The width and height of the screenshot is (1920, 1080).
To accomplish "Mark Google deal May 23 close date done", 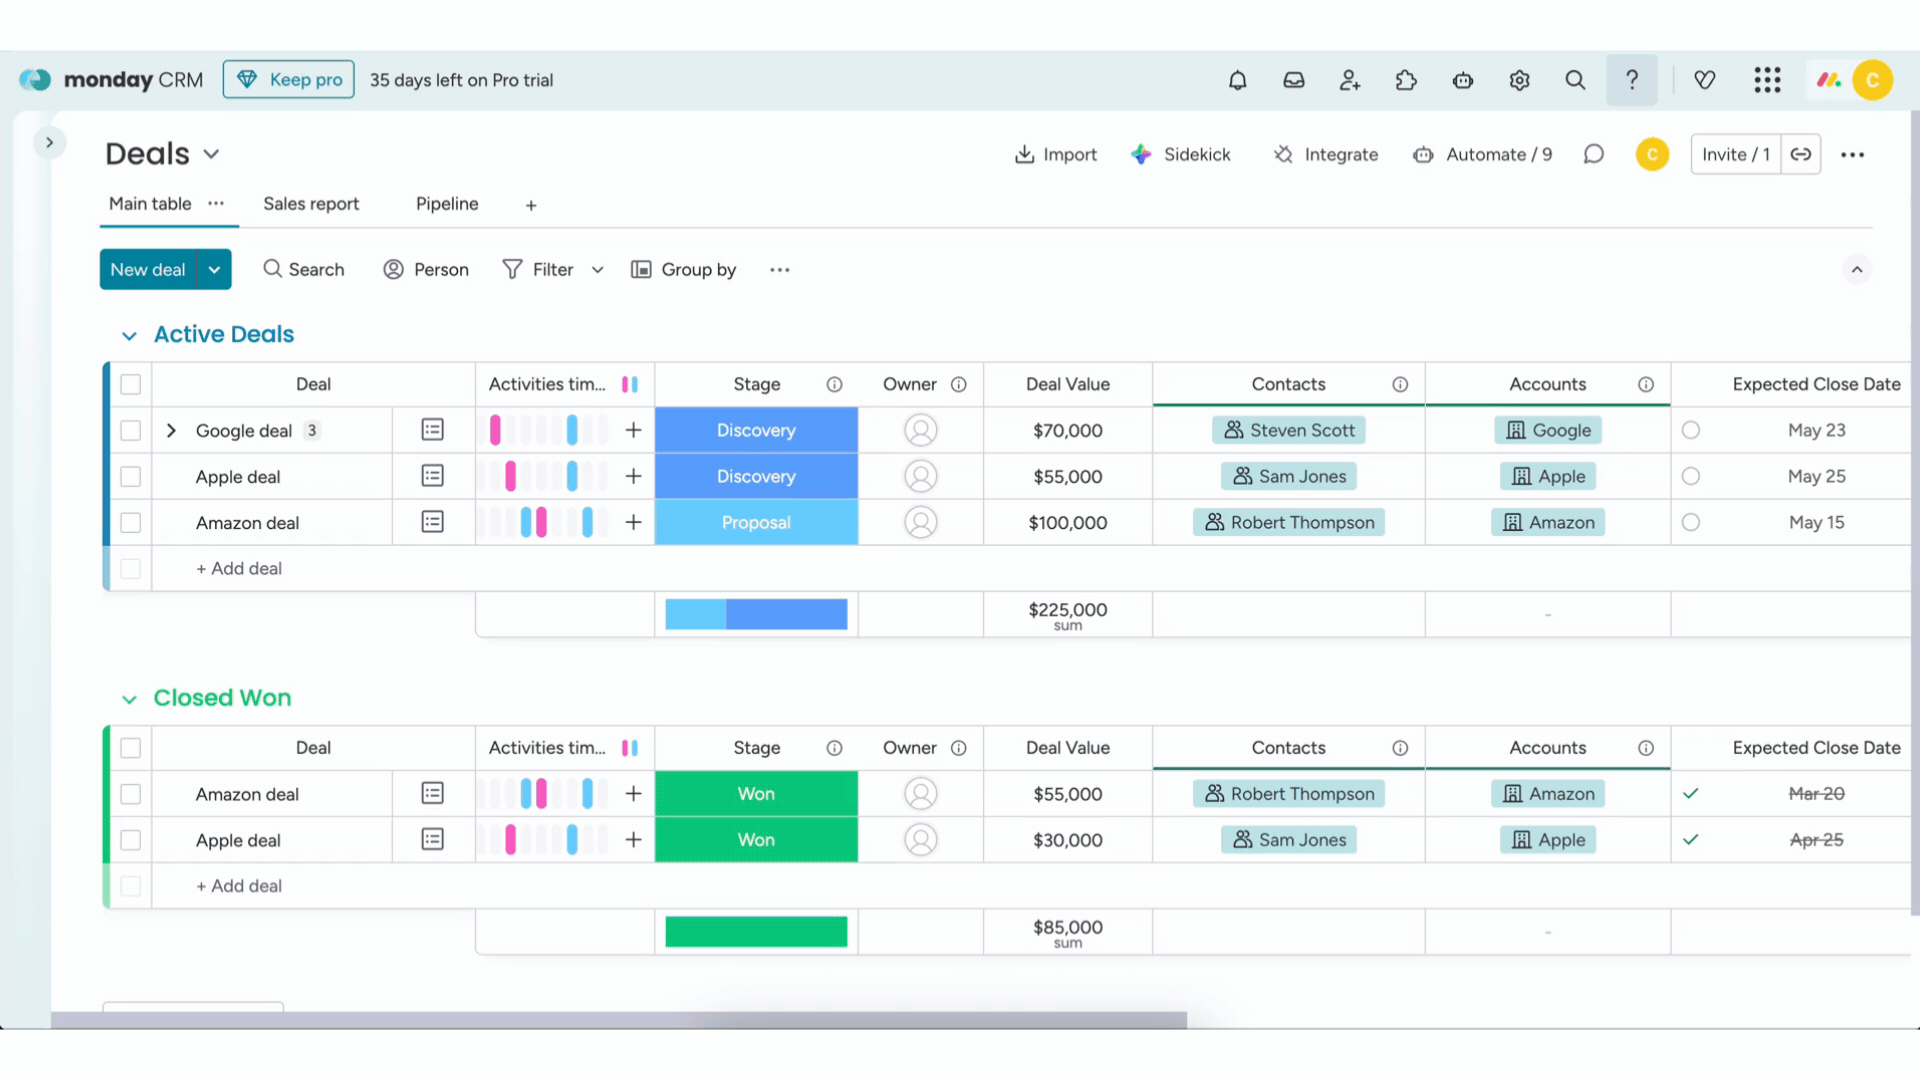I will coord(1690,430).
